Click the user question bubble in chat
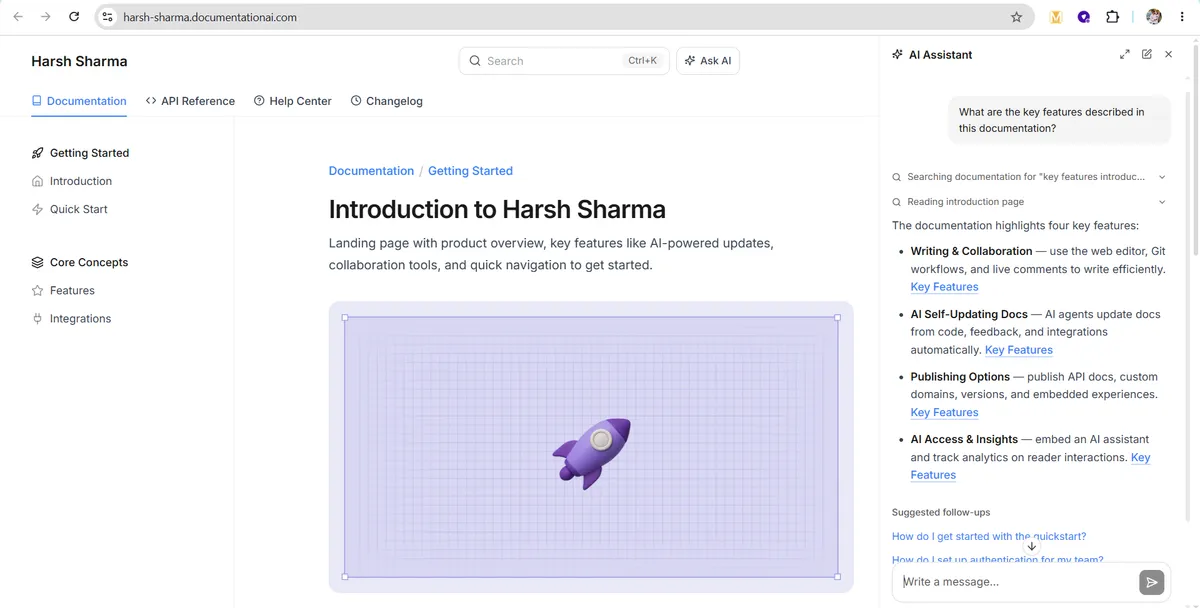Viewport: 1200px width, 608px height. point(1058,120)
